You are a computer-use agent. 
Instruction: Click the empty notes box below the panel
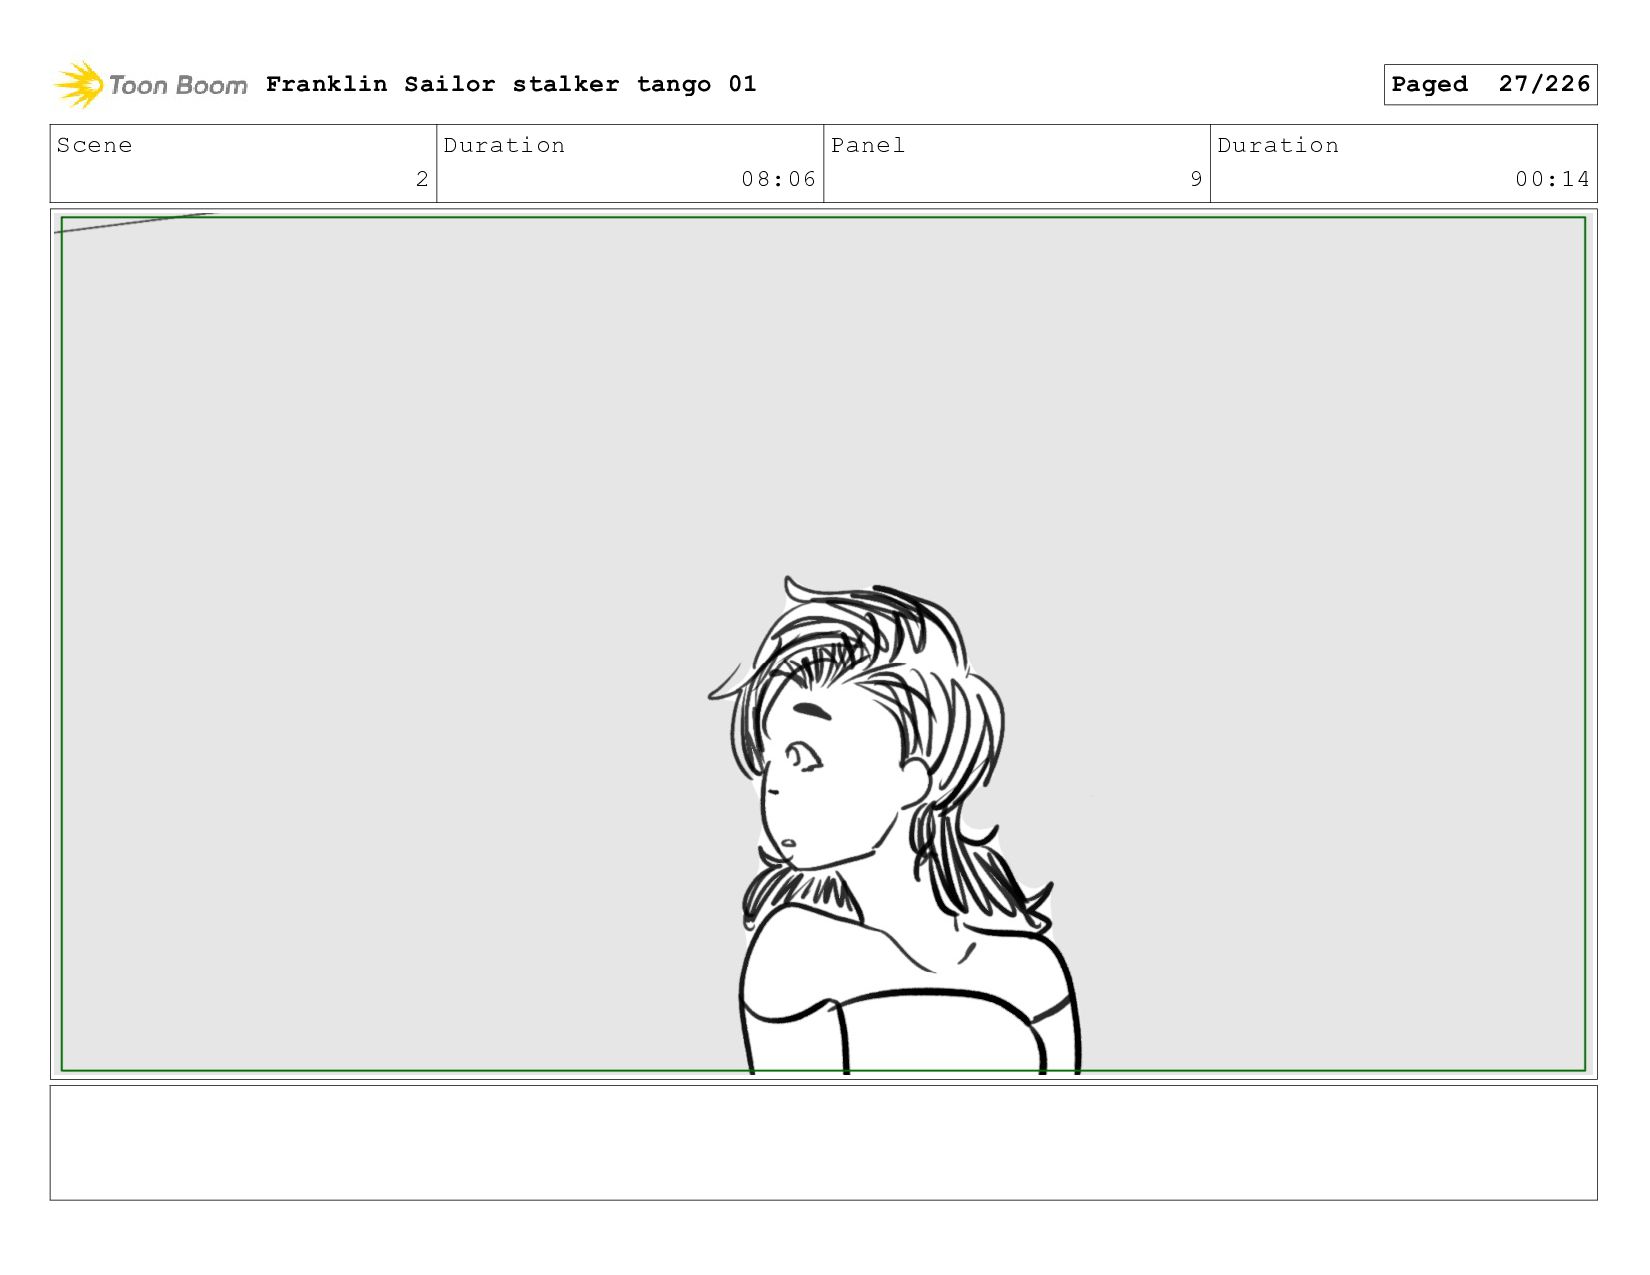(823, 1142)
